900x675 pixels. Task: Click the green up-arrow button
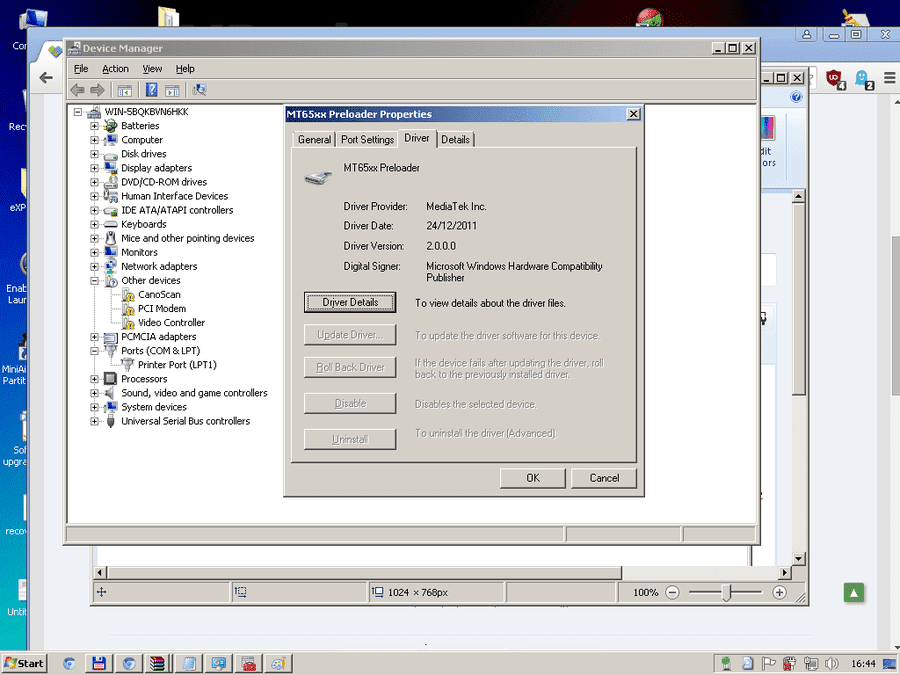pyautogui.click(x=854, y=592)
